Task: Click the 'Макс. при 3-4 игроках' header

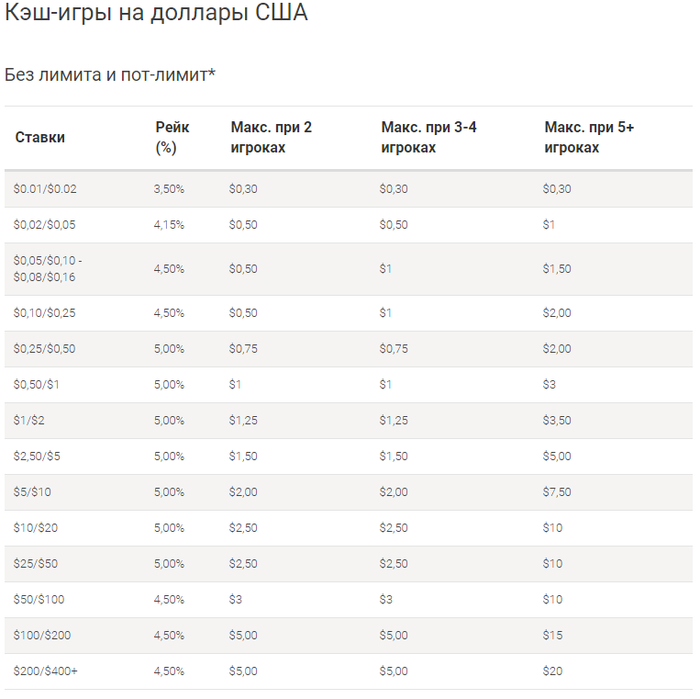Action: [x=429, y=137]
